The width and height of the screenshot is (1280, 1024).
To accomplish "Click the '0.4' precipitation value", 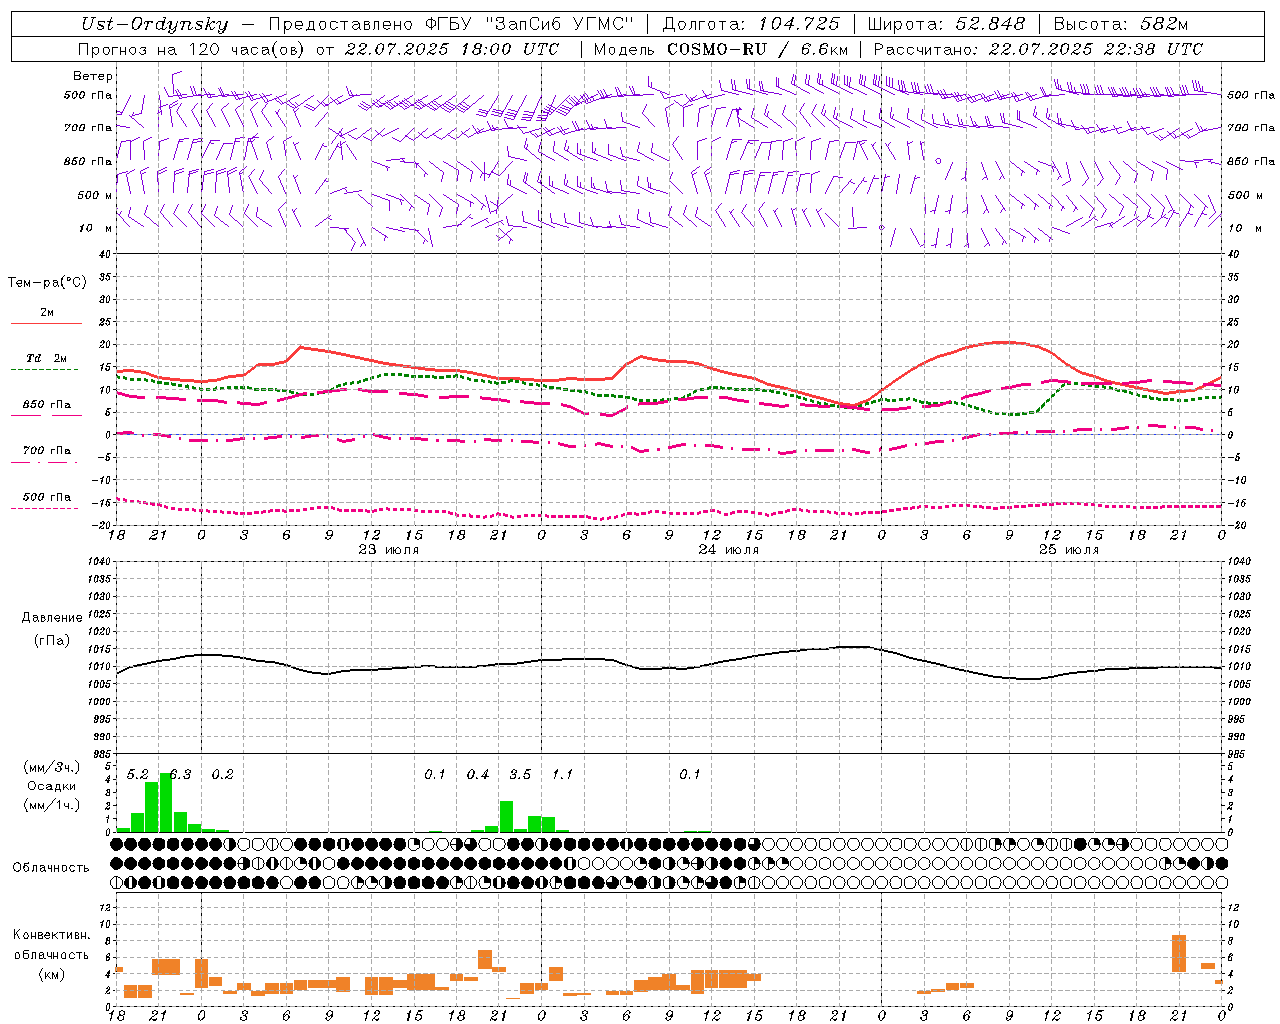I will (478, 774).
